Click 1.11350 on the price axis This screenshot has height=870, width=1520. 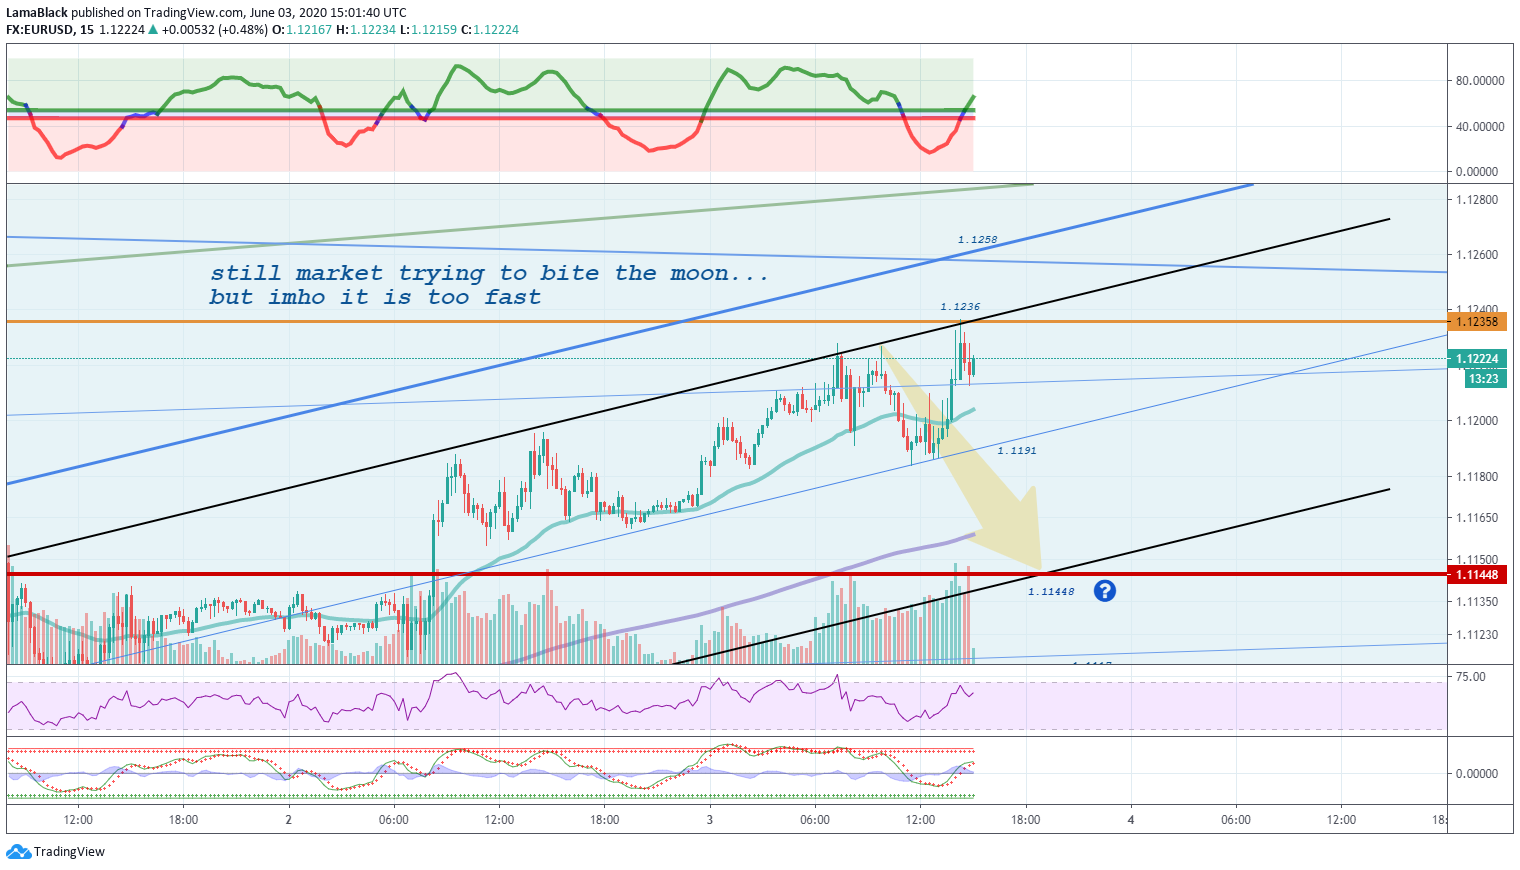(1477, 602)
